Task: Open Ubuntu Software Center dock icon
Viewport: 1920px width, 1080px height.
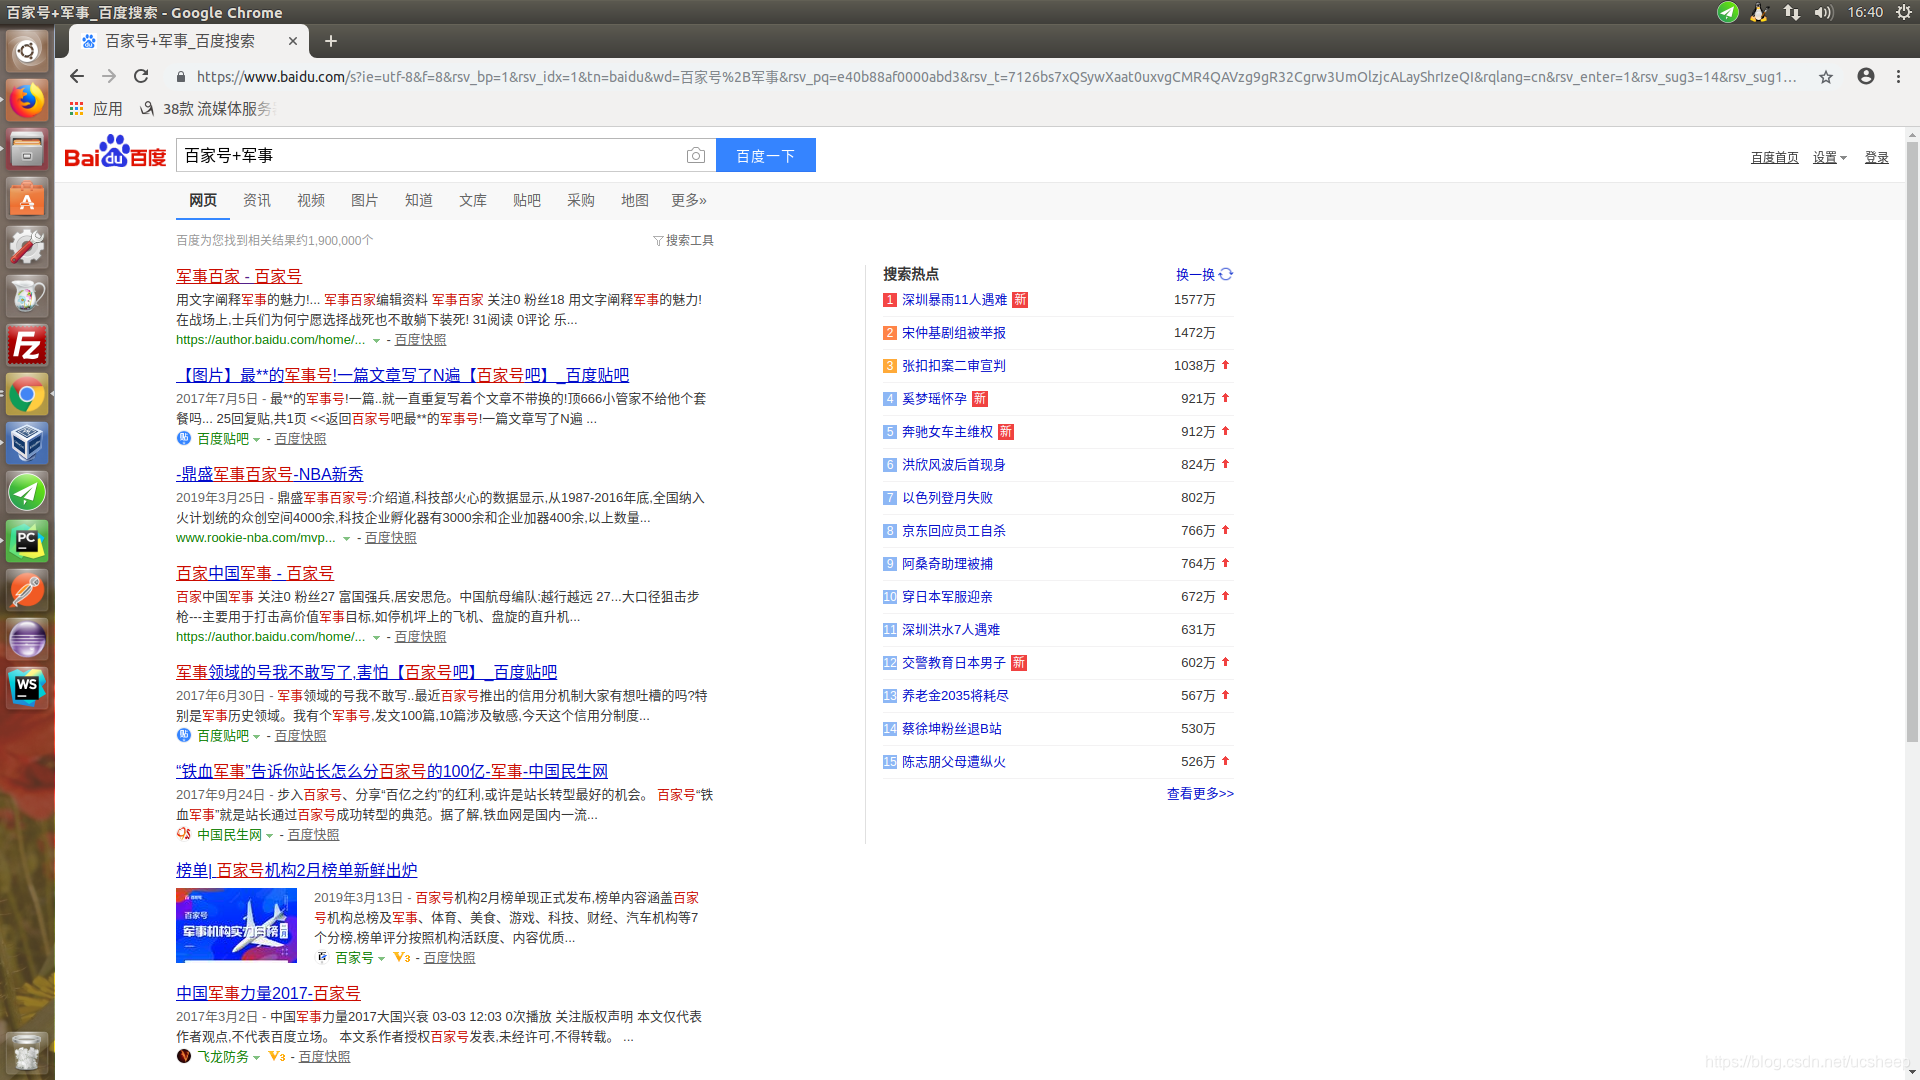Action: (27, 198)
